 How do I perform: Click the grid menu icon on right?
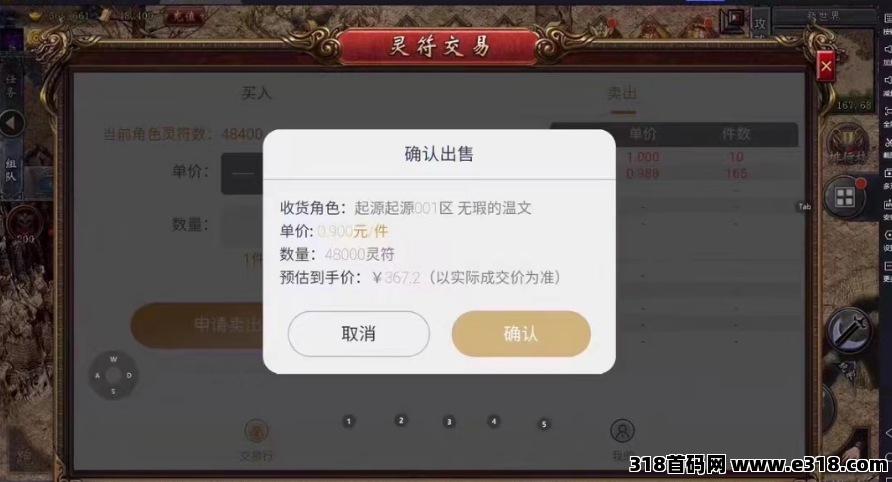pyautogui.click(x=844, y=197)
